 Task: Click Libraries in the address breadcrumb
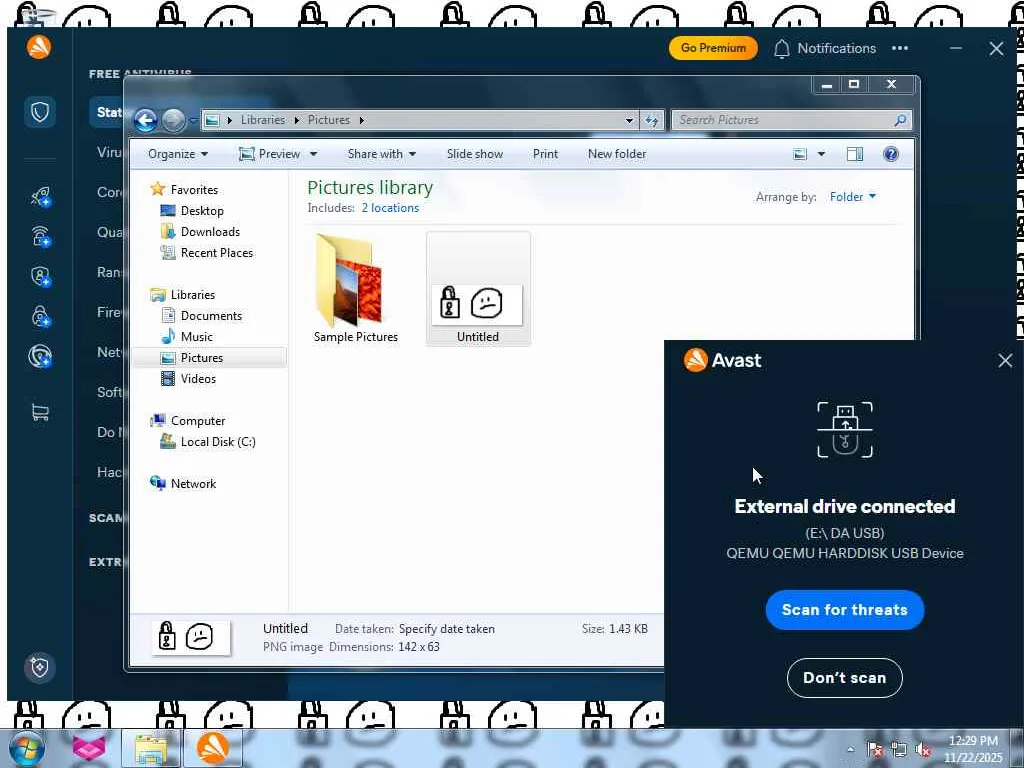click(263, 120)
